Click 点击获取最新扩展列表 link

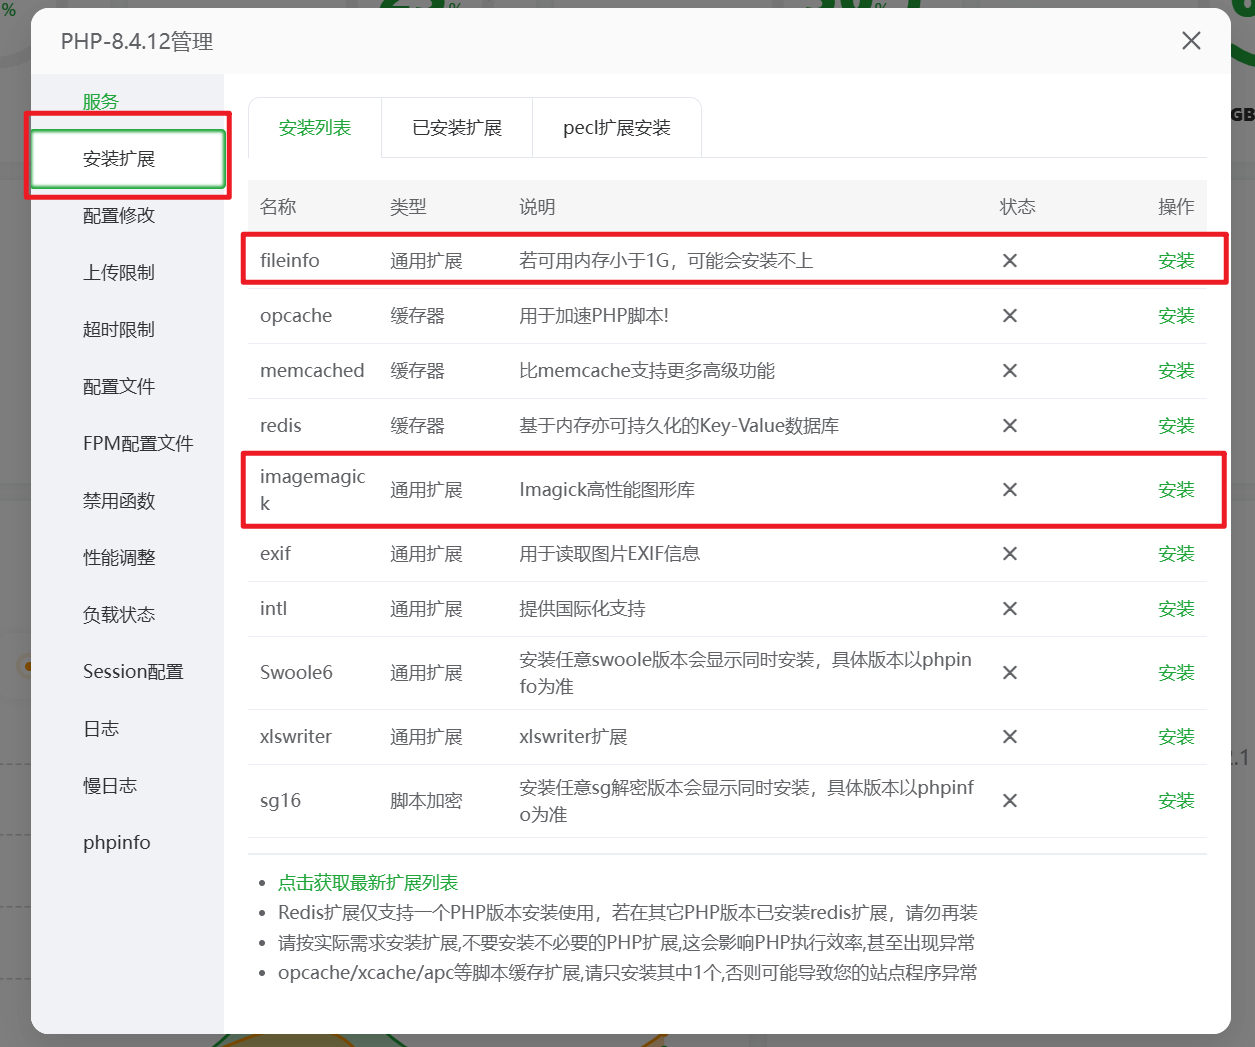[368, 883]
